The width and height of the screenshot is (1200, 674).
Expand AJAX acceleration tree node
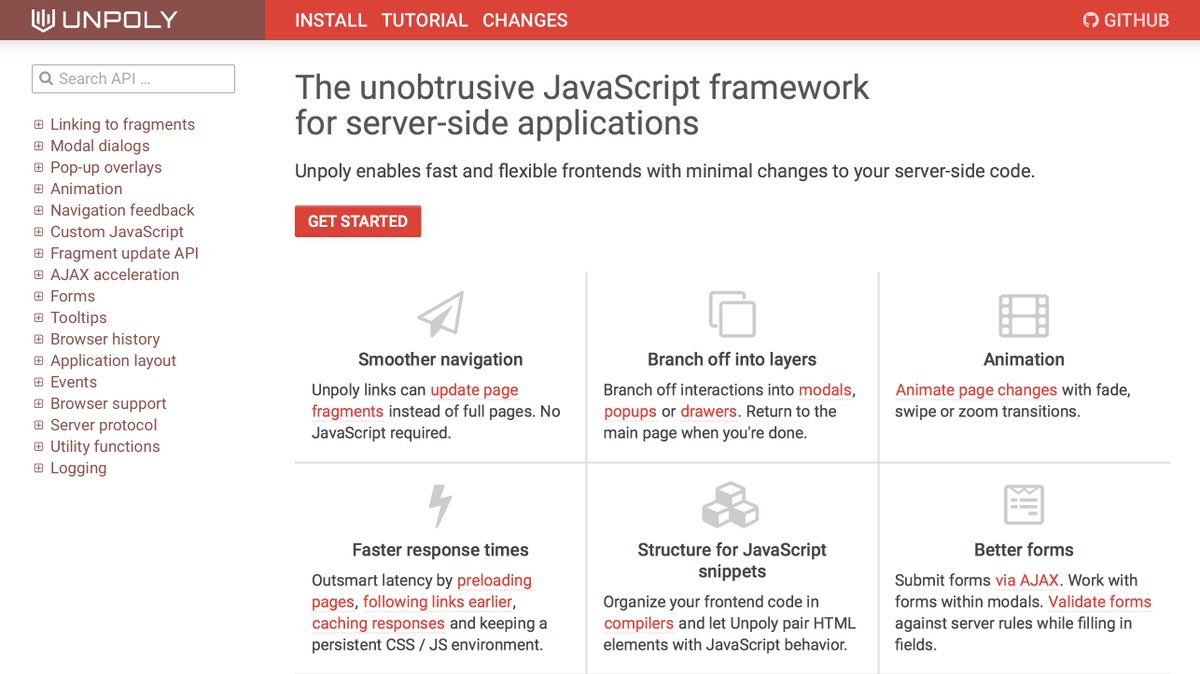pos(39,275)
